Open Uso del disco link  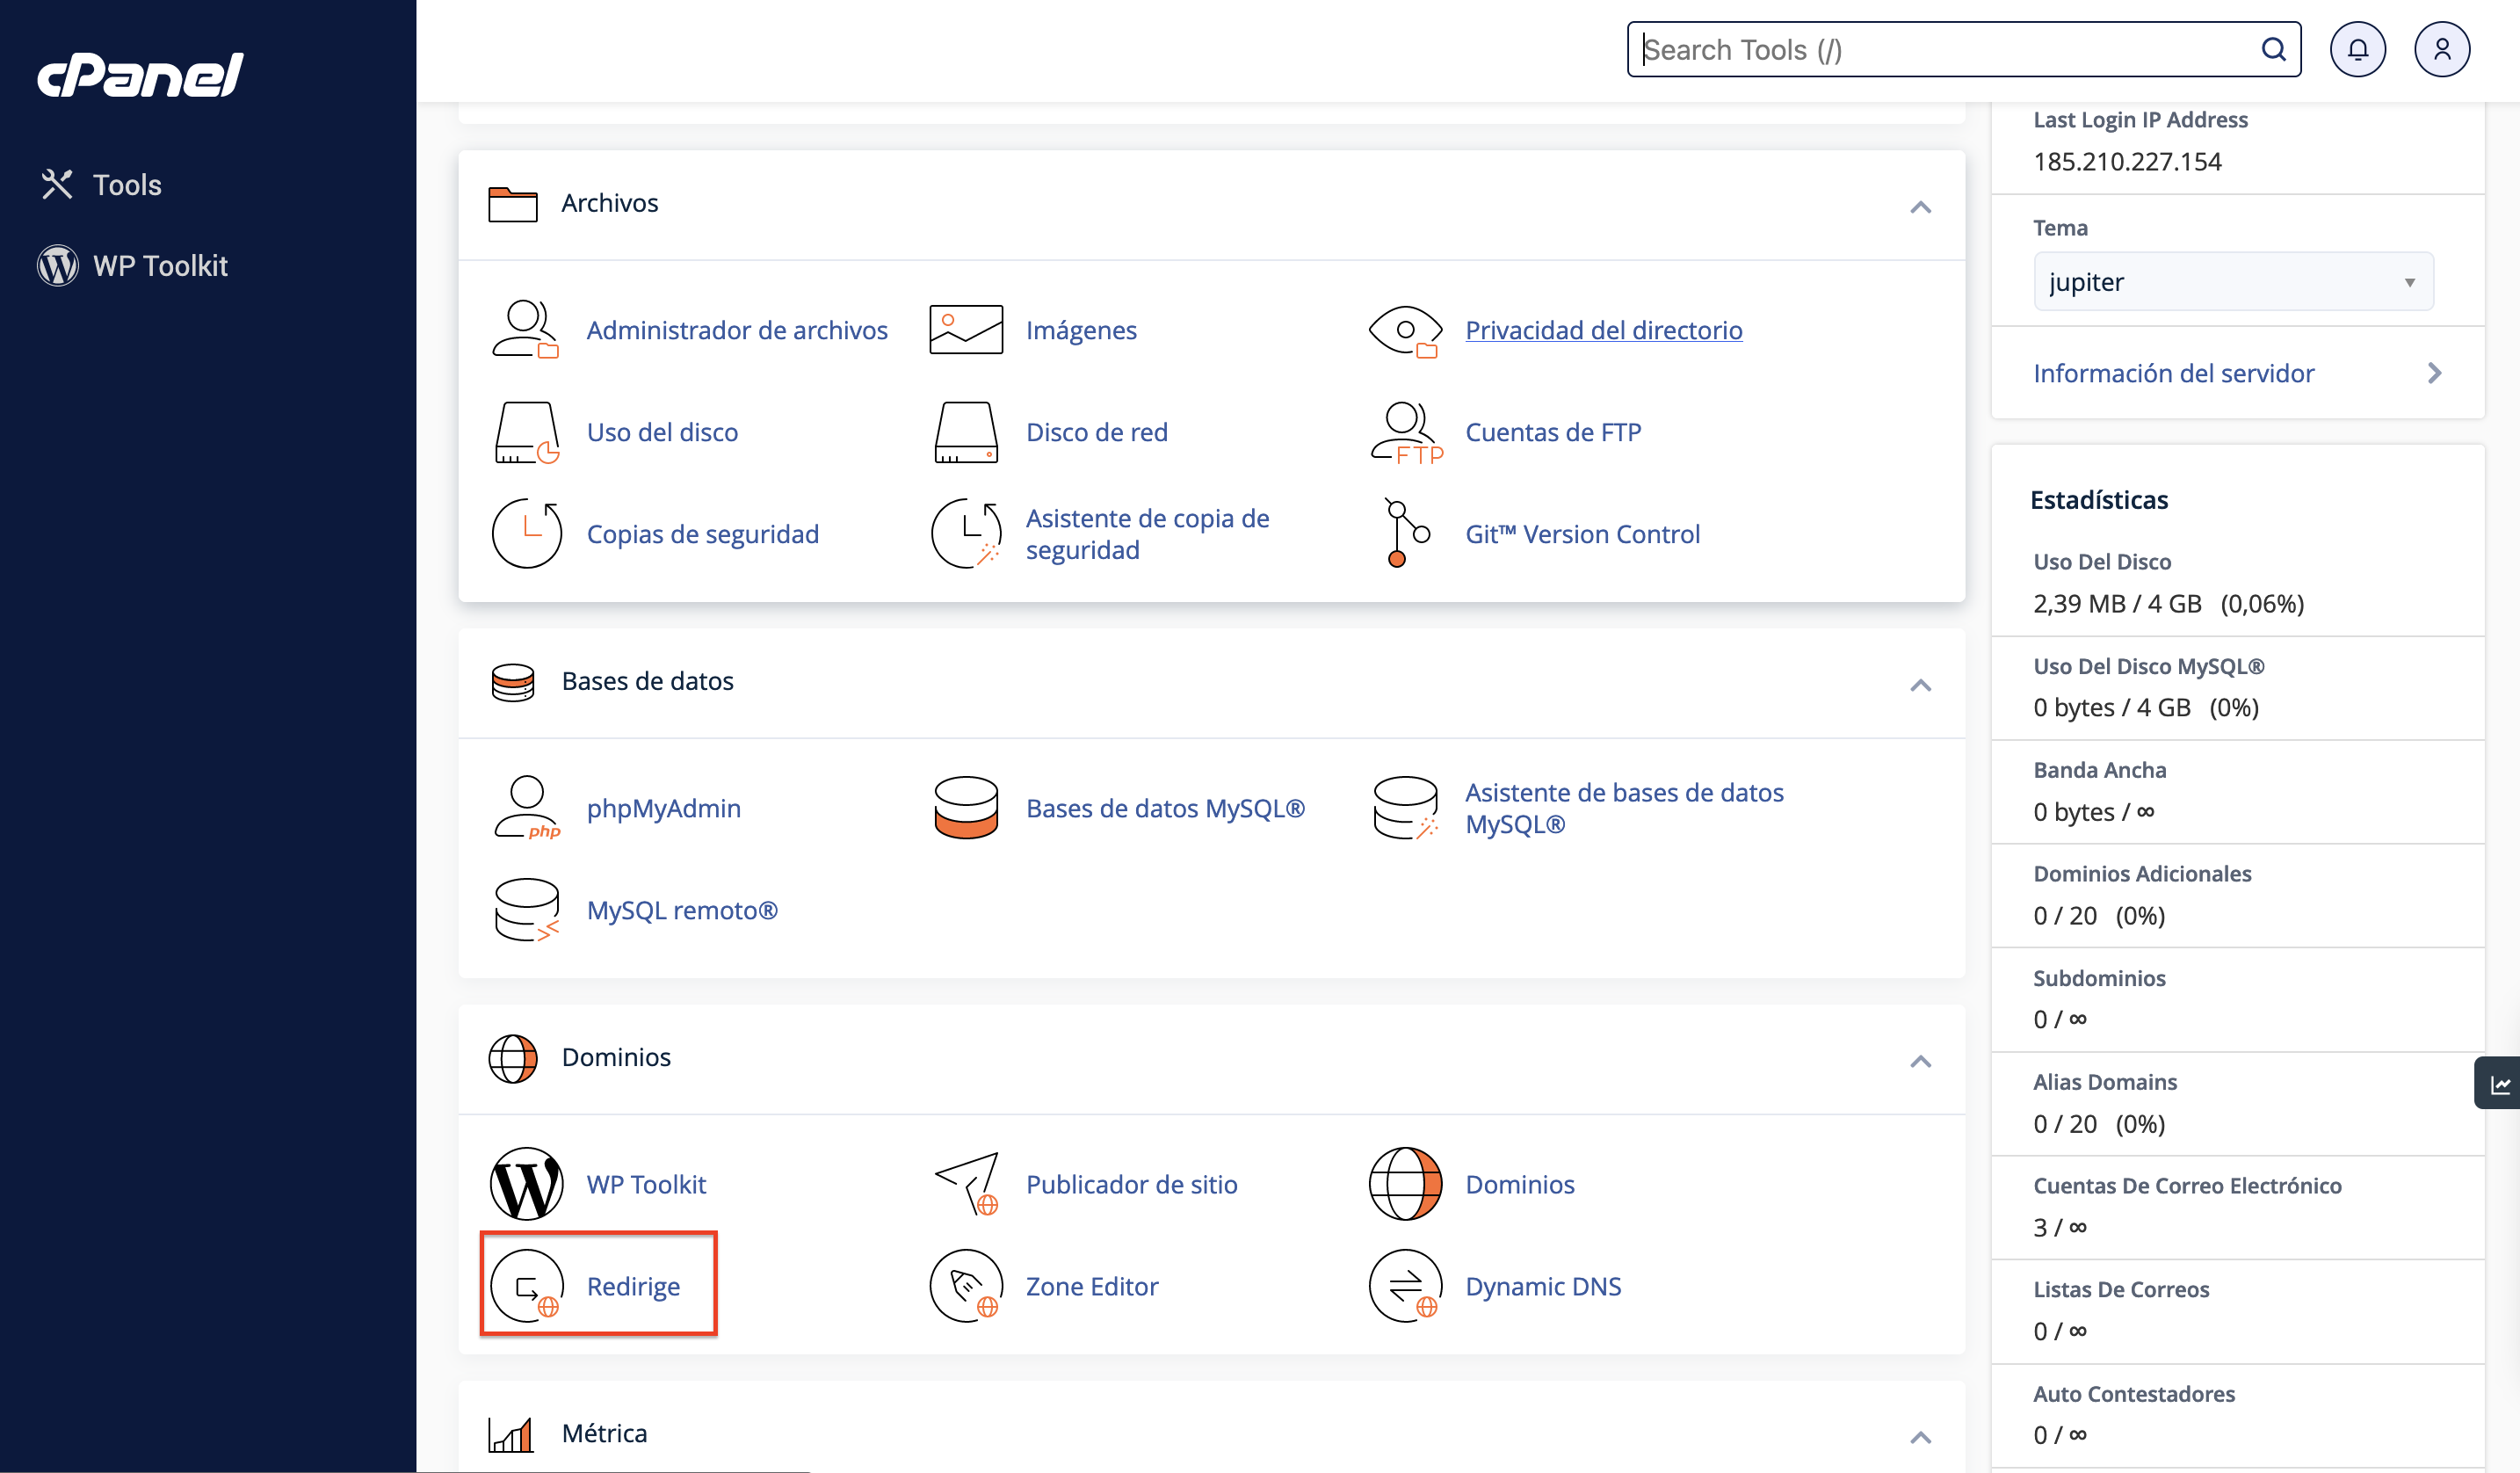[662, 432]
